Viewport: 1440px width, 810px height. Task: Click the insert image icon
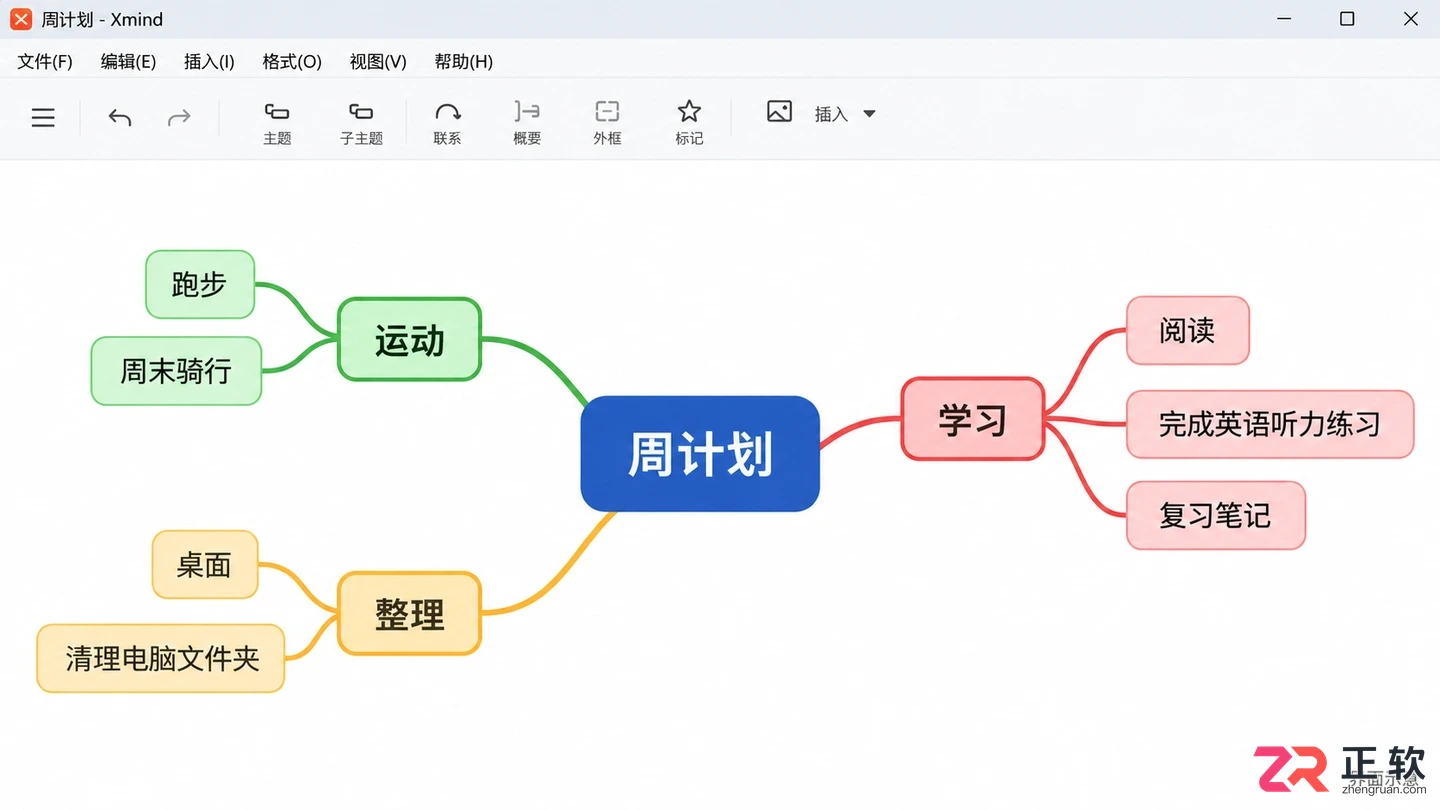pyautogui.click(x=779, y=112)
